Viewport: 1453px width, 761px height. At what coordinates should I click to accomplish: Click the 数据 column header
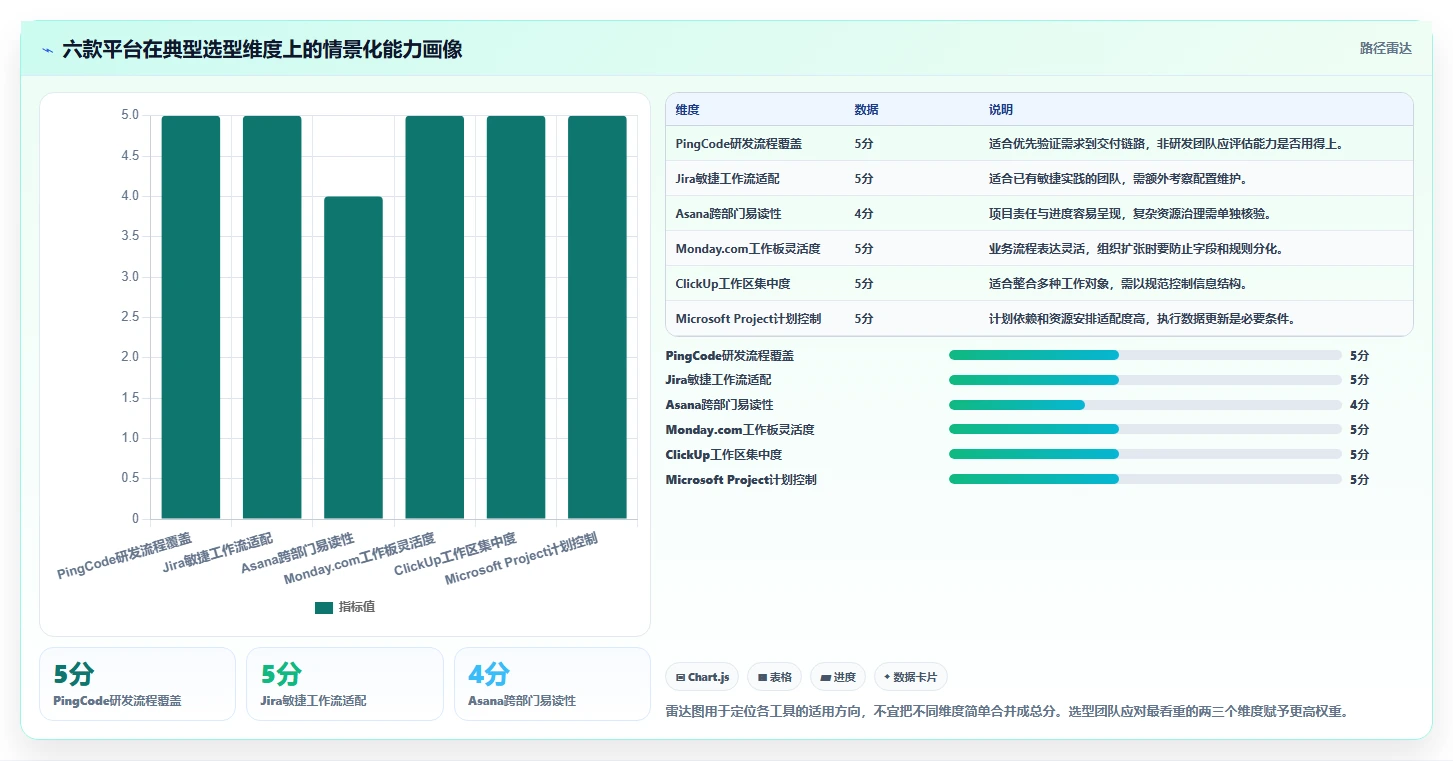click(x=866, y=109)
